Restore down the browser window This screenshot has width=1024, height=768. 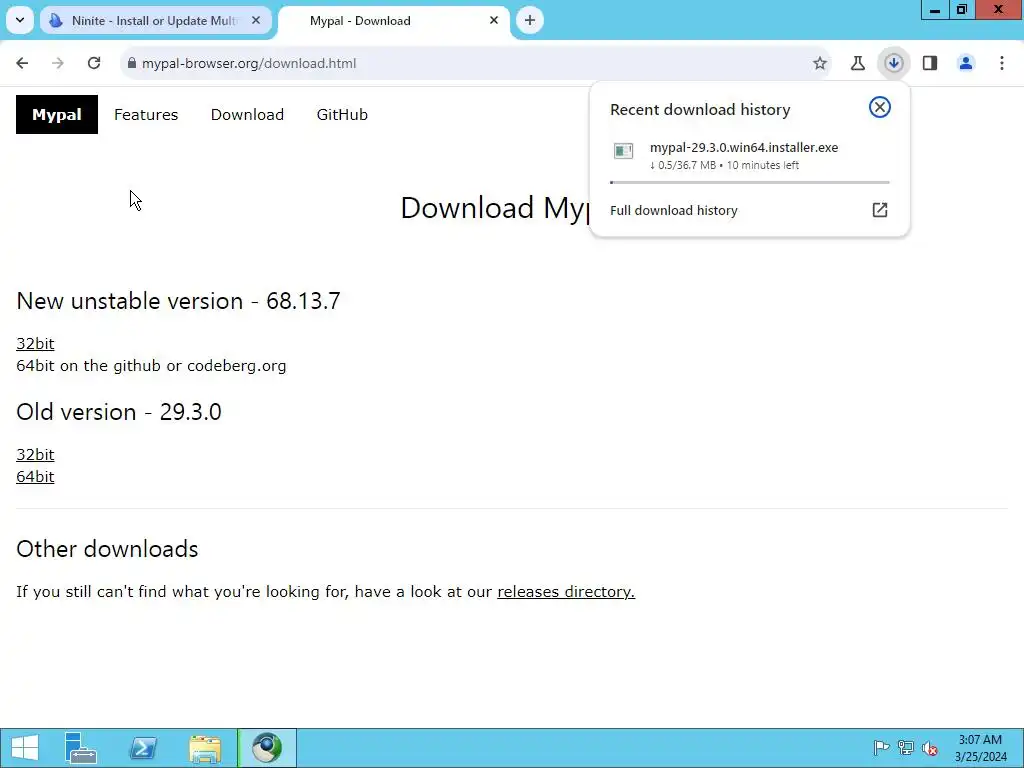[x=961, y=10]
